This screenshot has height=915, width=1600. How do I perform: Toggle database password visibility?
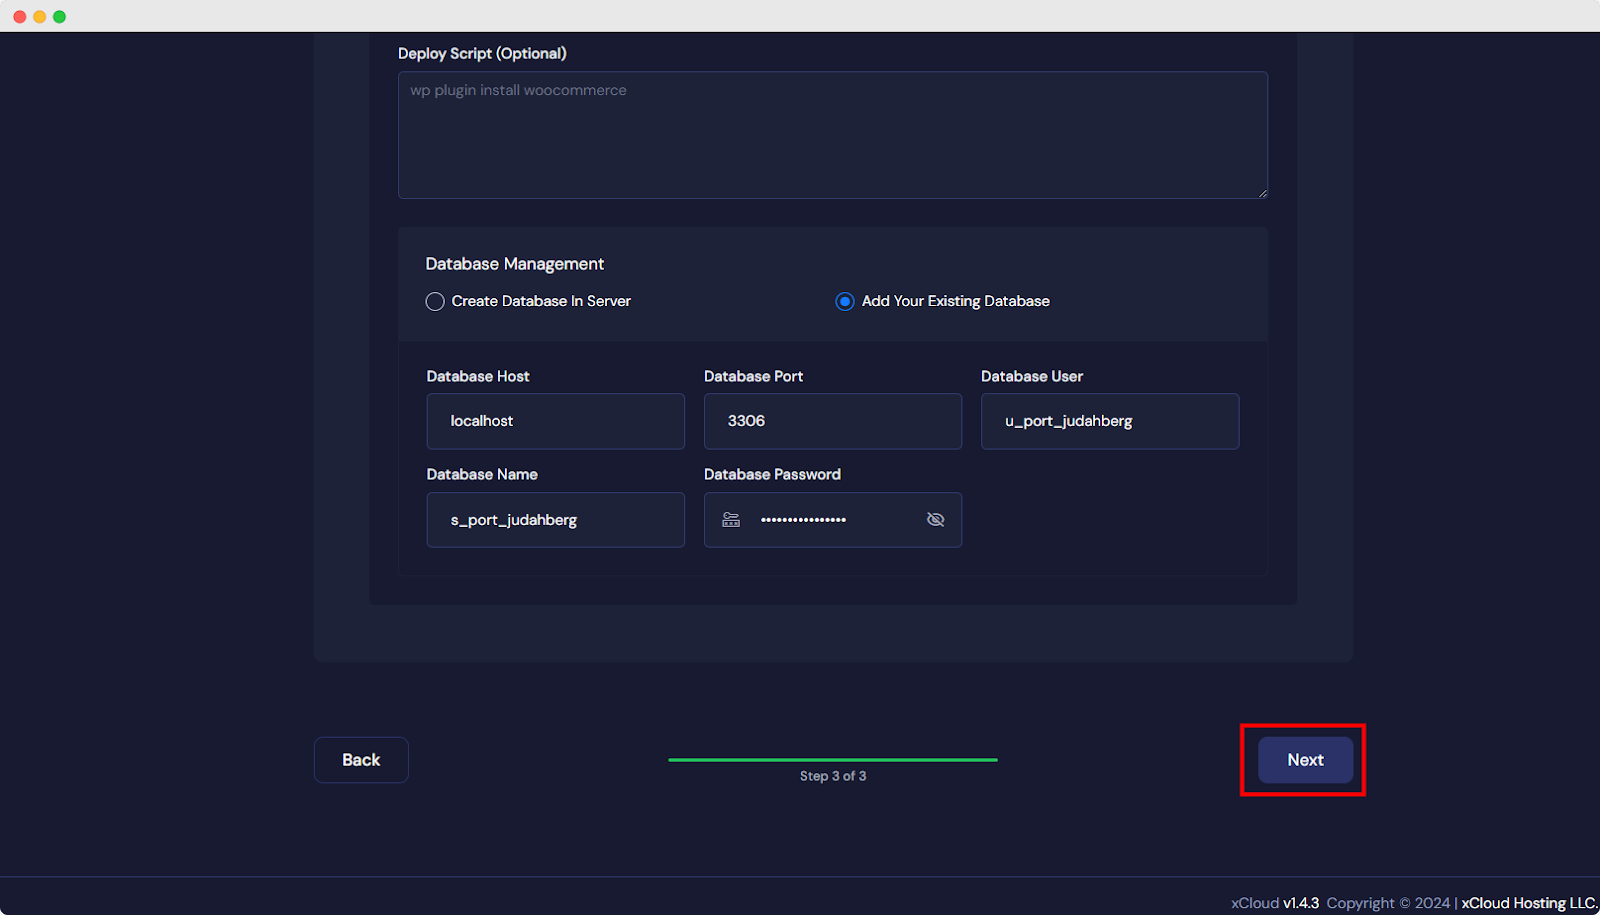click(935, 519)
